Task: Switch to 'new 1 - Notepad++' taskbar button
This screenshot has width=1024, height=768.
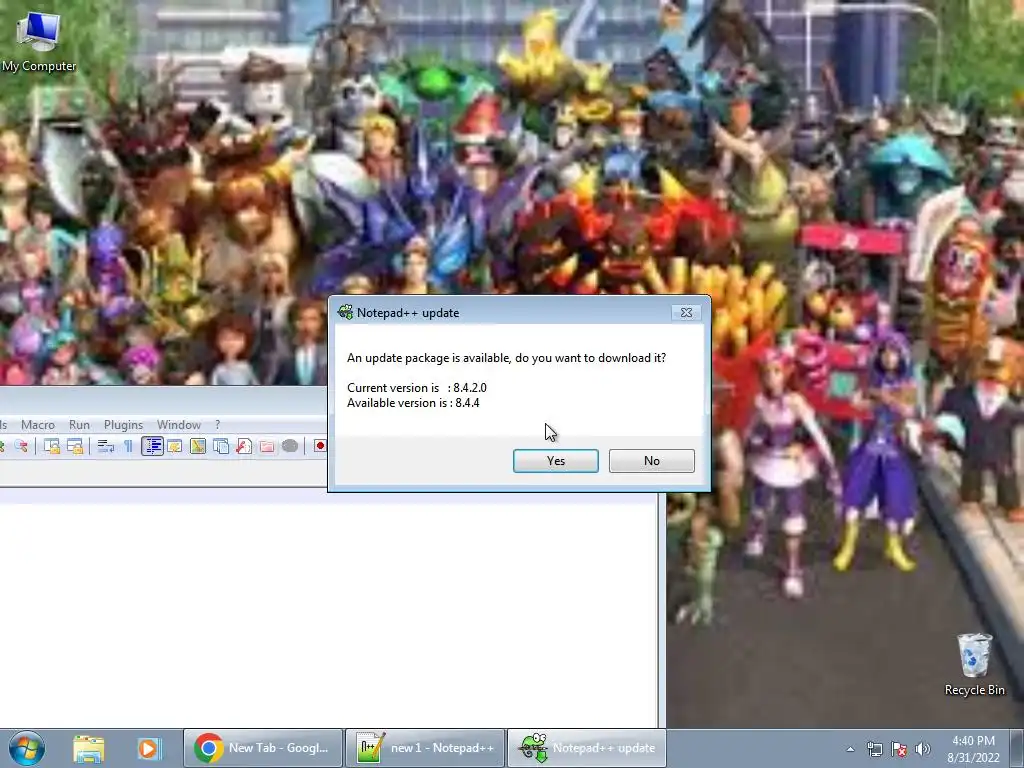Action: [x=424, y=748]
